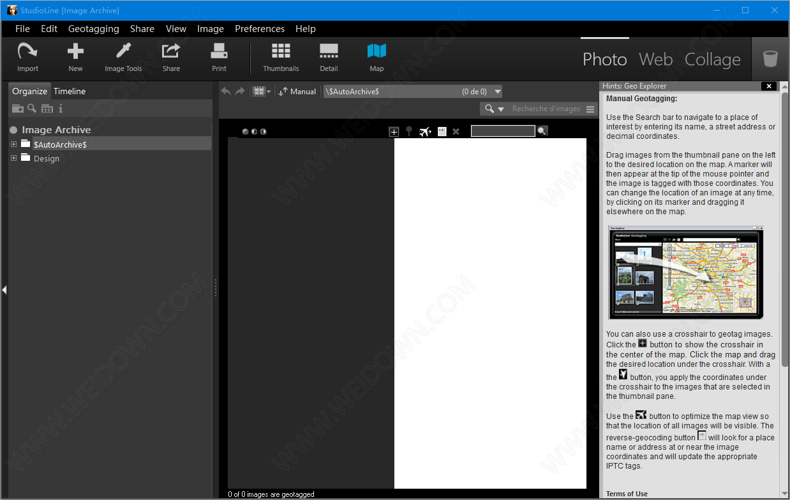Click the info 'i' icon in Organize panel
The height and width of the screenshot is (500, 790).
60,108
